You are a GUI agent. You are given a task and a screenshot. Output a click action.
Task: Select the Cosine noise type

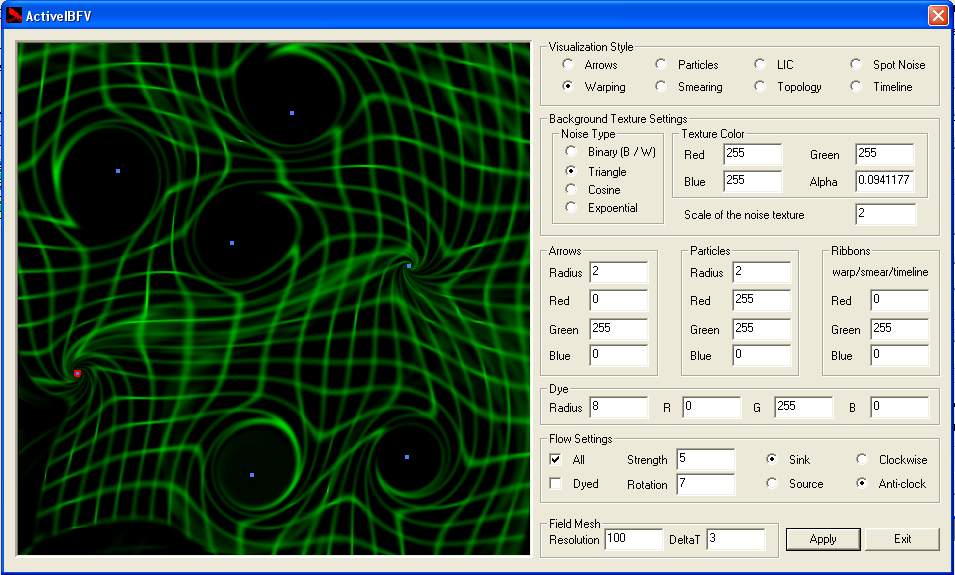pyautogui.click(x=571, y=190)
